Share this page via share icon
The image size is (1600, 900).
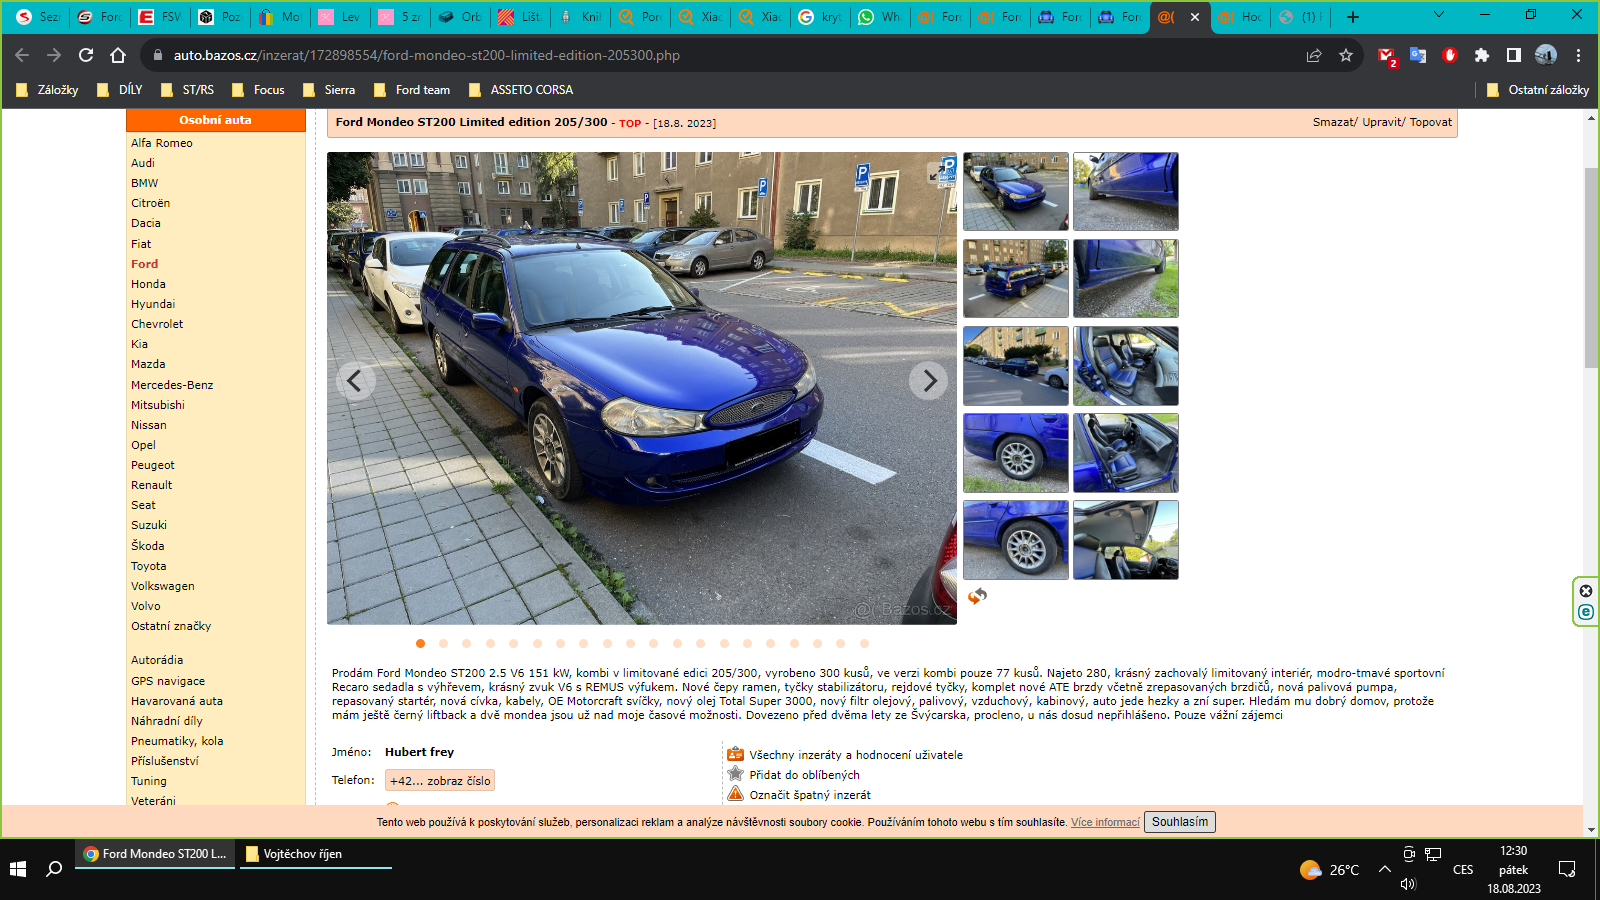(x=1314, y=55)
